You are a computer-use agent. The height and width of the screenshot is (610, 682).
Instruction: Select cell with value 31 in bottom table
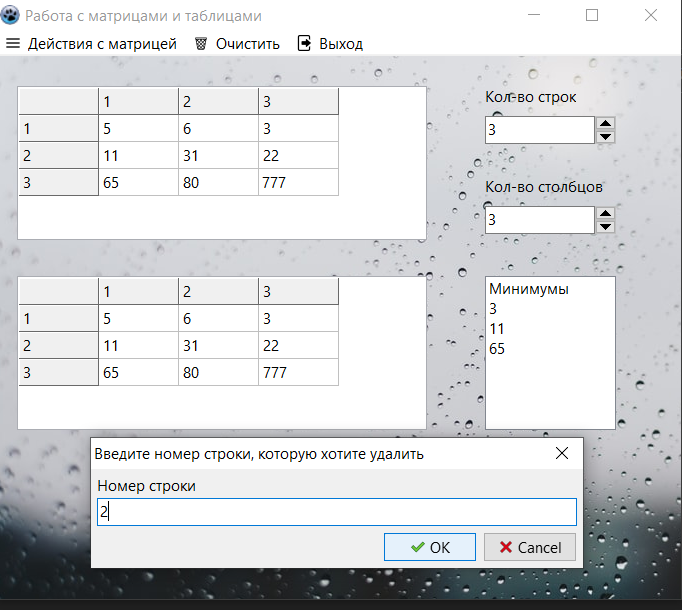pyautogui.click(x=218, y=345)
